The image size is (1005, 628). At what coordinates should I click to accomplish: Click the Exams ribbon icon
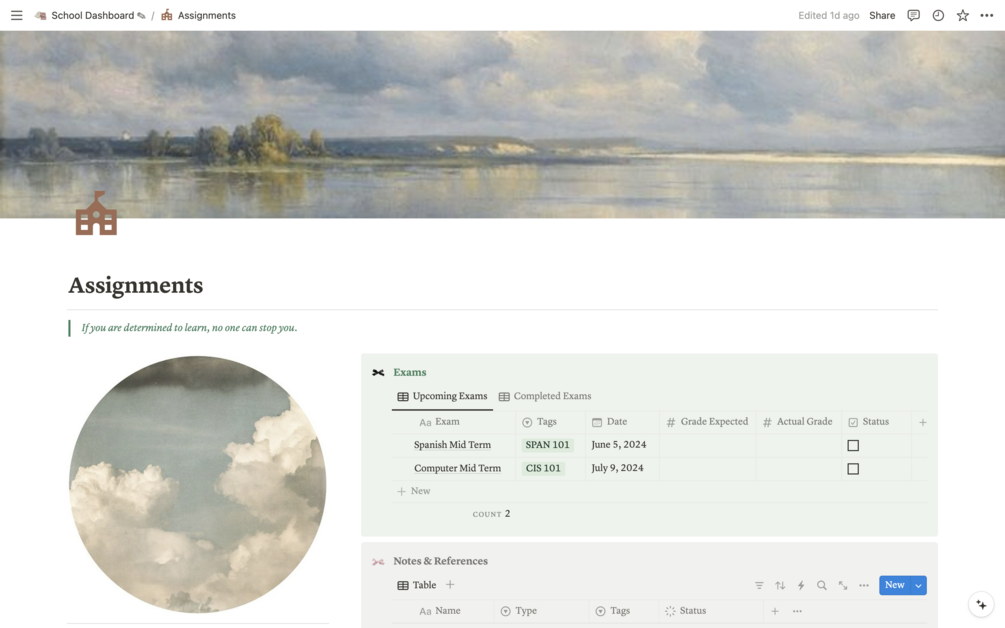tap(378, 372)
